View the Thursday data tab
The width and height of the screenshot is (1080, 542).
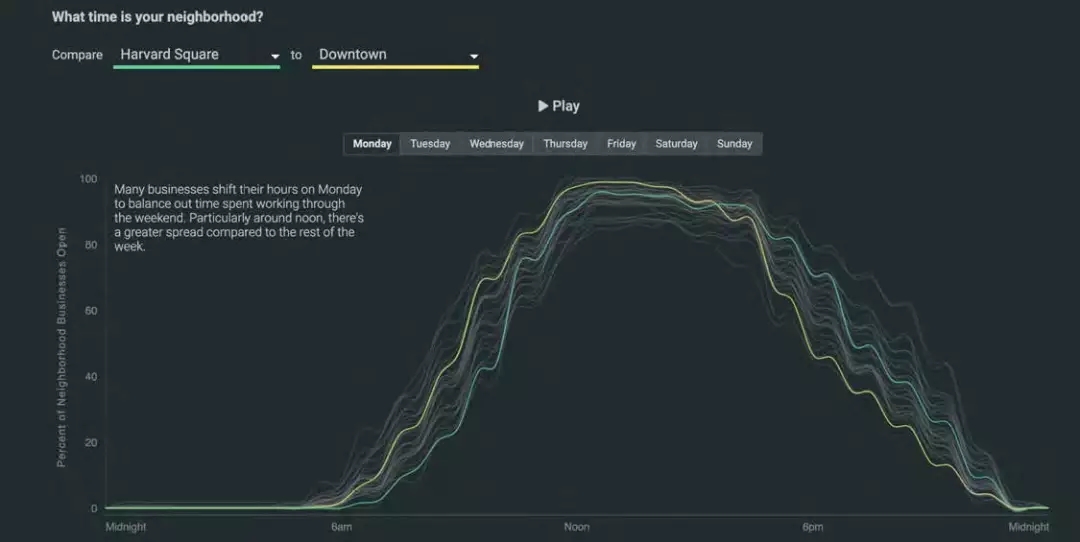(x=565, y=144)
